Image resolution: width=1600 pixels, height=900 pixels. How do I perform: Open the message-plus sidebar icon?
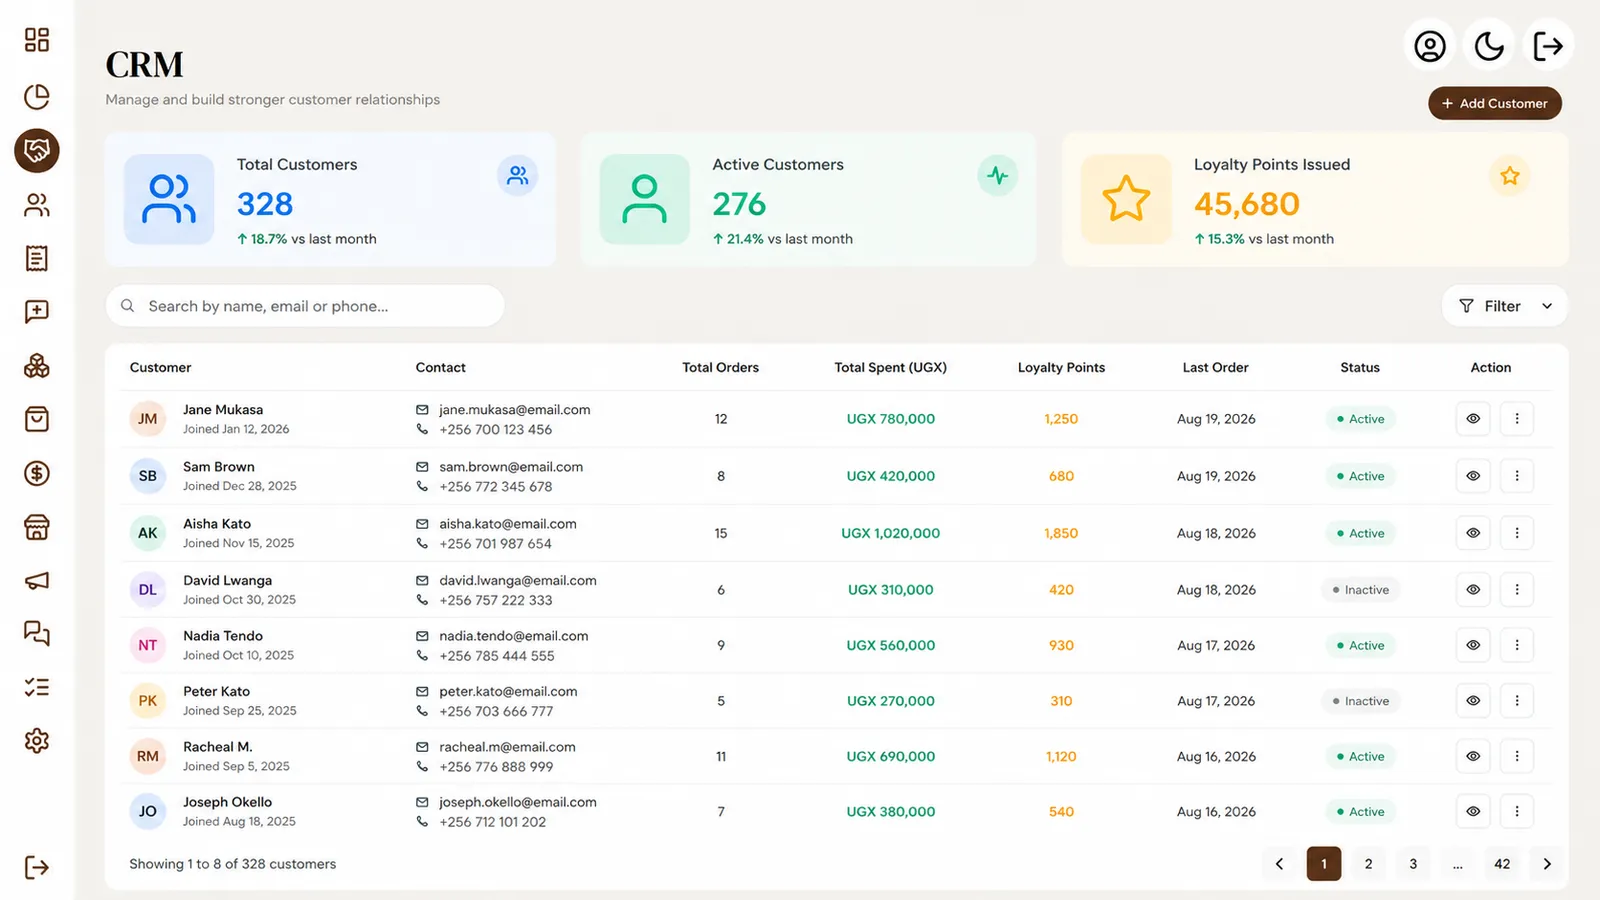pos(37,312)
